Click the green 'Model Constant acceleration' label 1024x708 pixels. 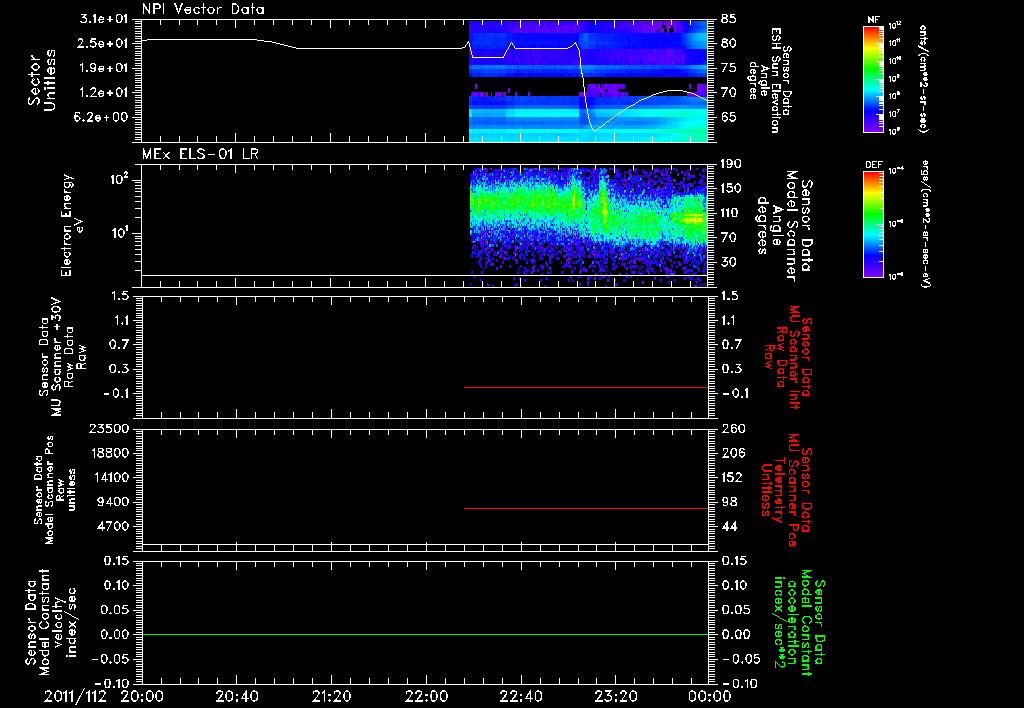tap(799, 623)
